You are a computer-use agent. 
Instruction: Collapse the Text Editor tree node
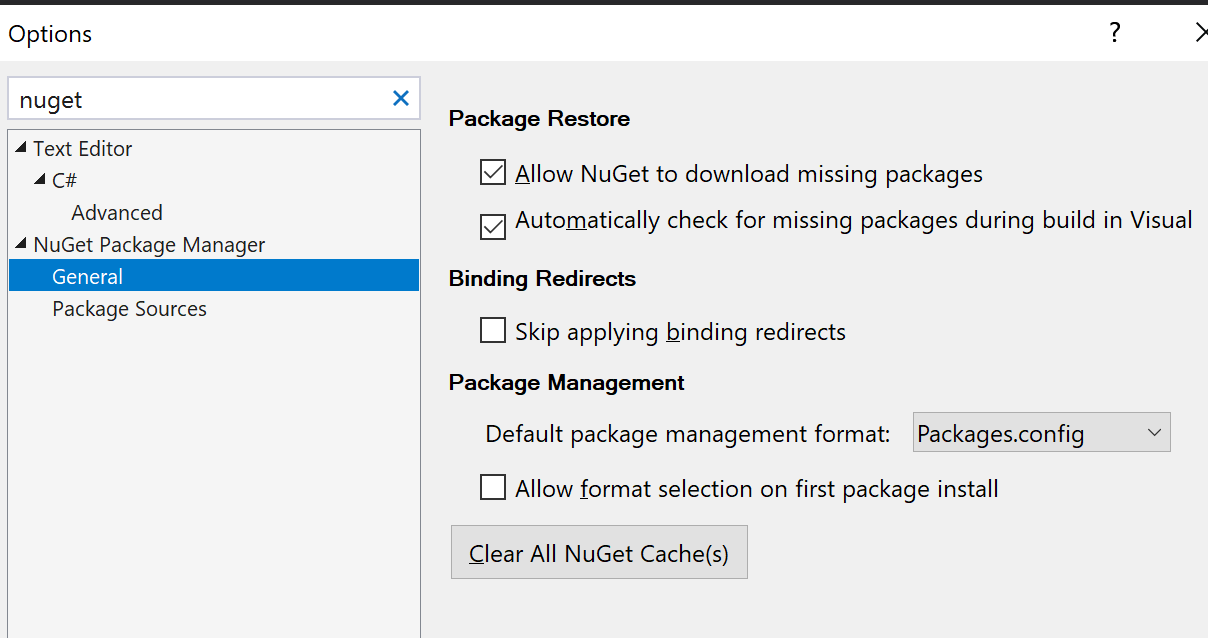[x=21, y=148]
